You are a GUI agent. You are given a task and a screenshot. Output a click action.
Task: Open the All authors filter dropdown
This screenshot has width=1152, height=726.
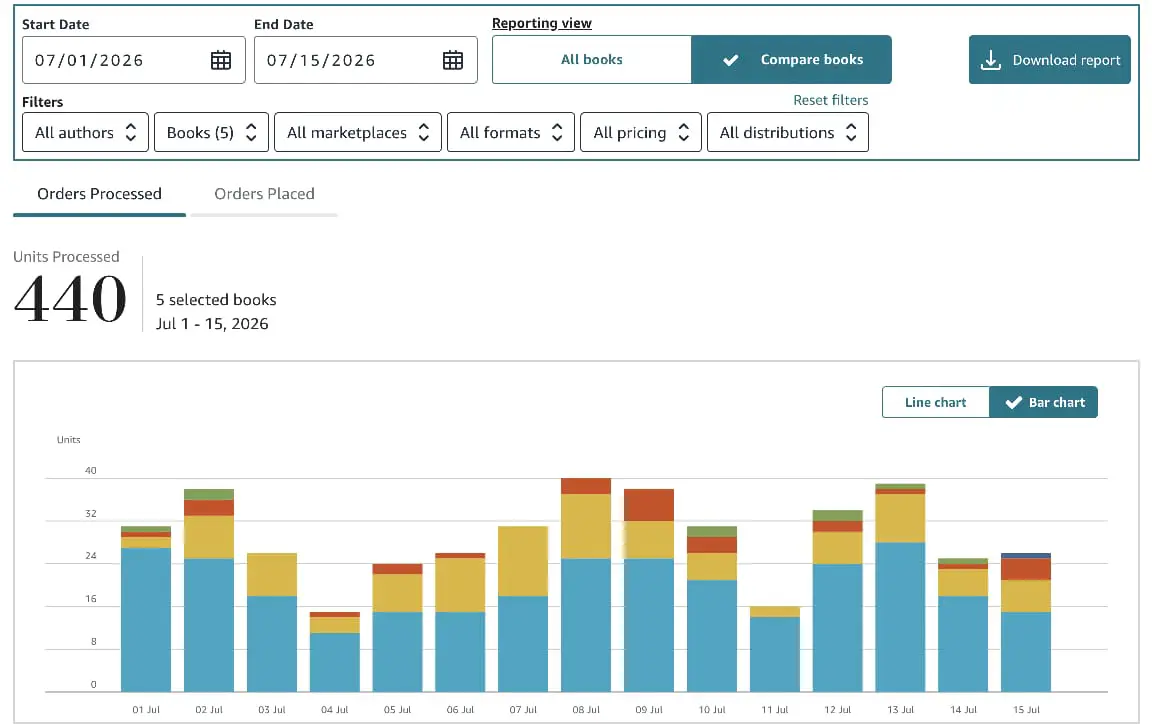85,132
